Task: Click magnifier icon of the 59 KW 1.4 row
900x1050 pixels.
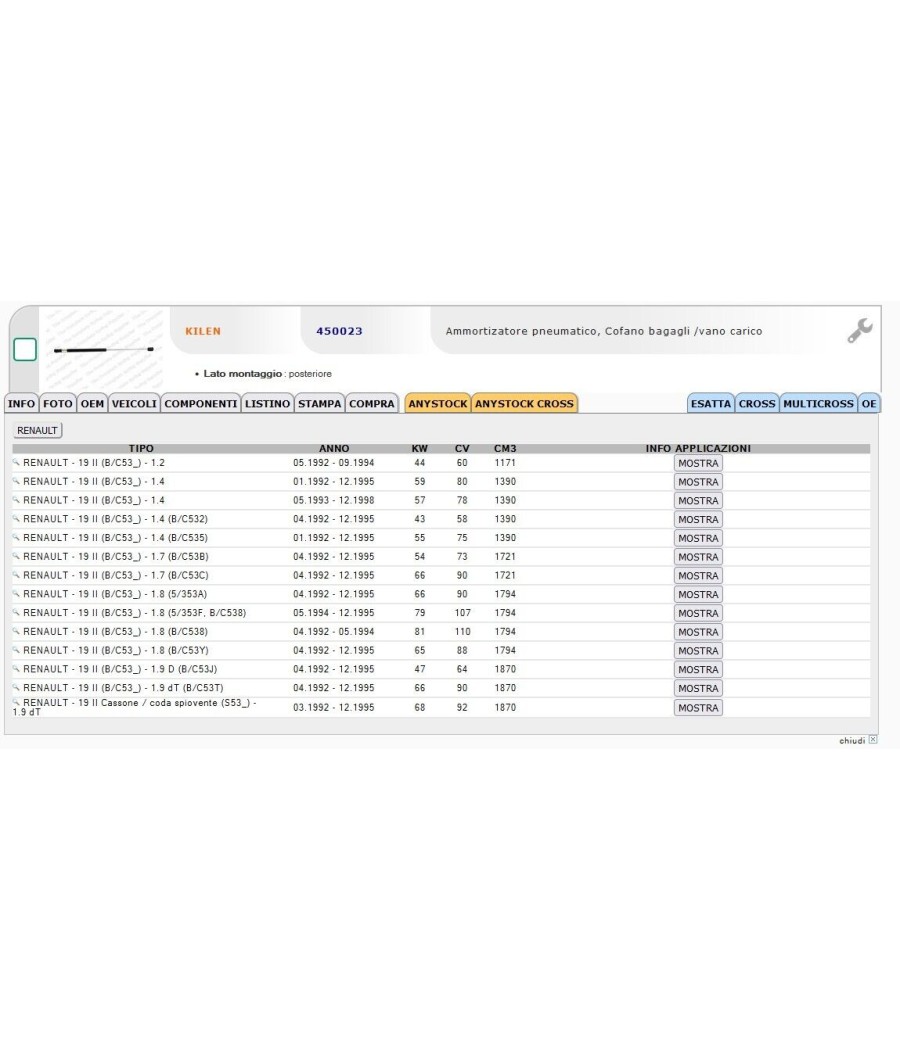Action: pos(16,481)
